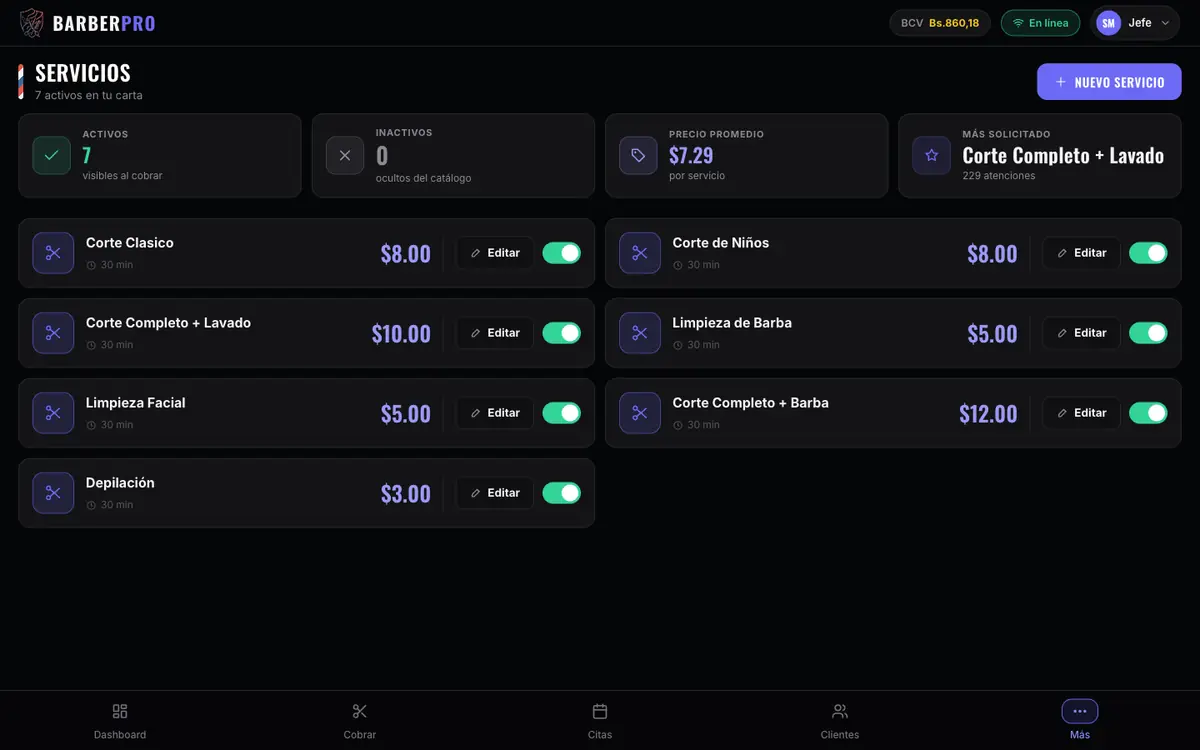Deactivate the Corte de Niños toggle
The image size is (1200, 750).
[x=1148, y=253]
